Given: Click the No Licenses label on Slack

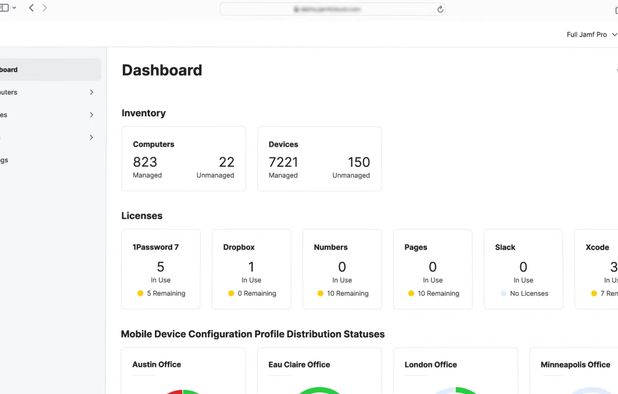Looking at the screenshot, I should click(x=529, y=293).
